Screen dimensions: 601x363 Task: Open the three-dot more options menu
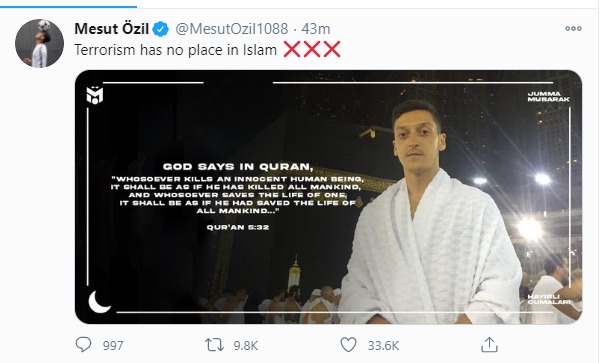[x=573, y=28]
